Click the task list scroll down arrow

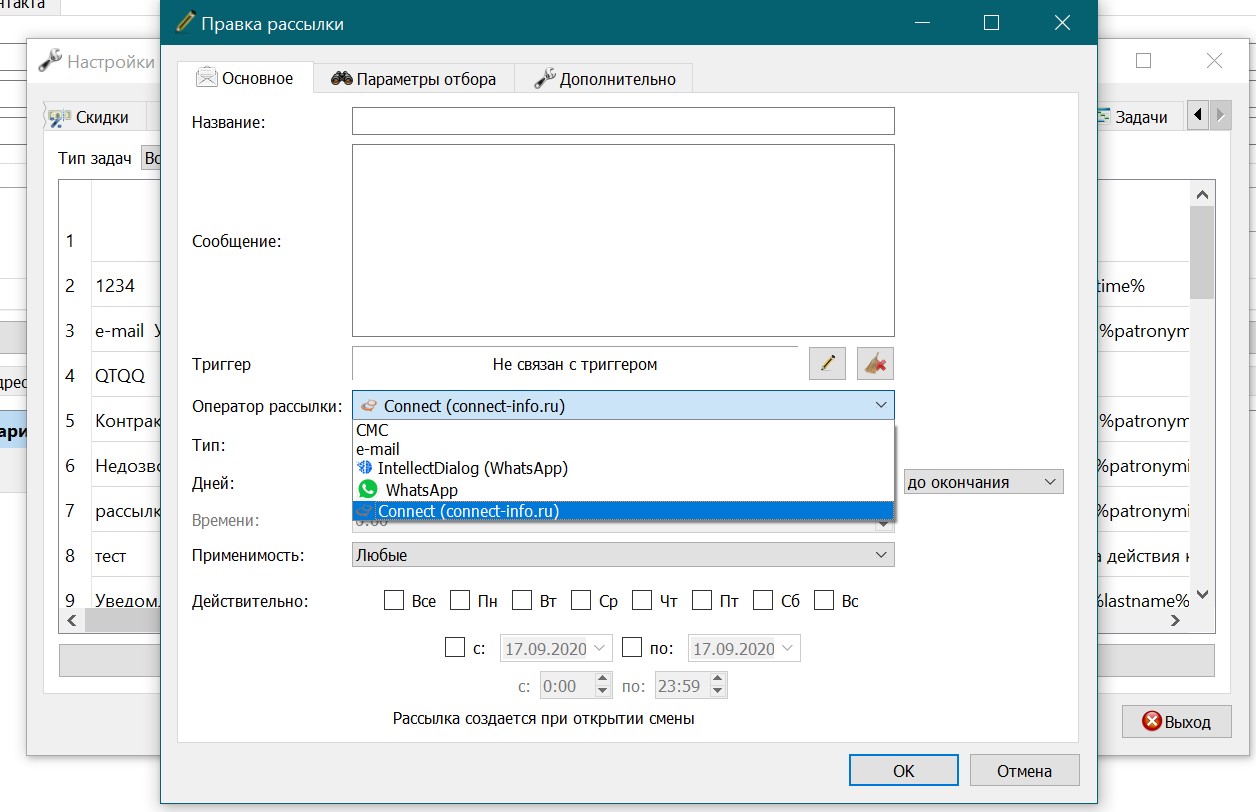(1203, 594)
